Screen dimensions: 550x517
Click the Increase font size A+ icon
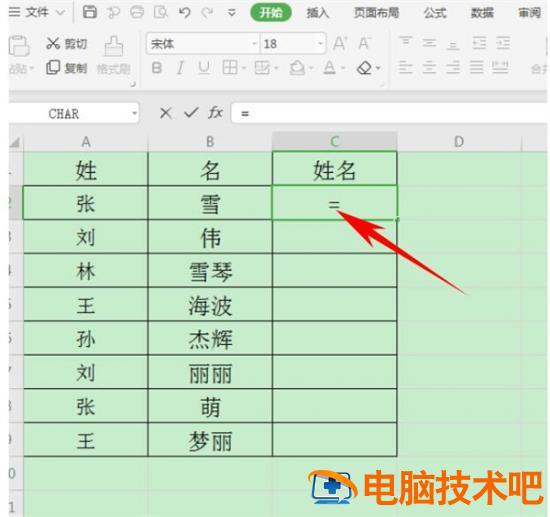click(340, 43)
